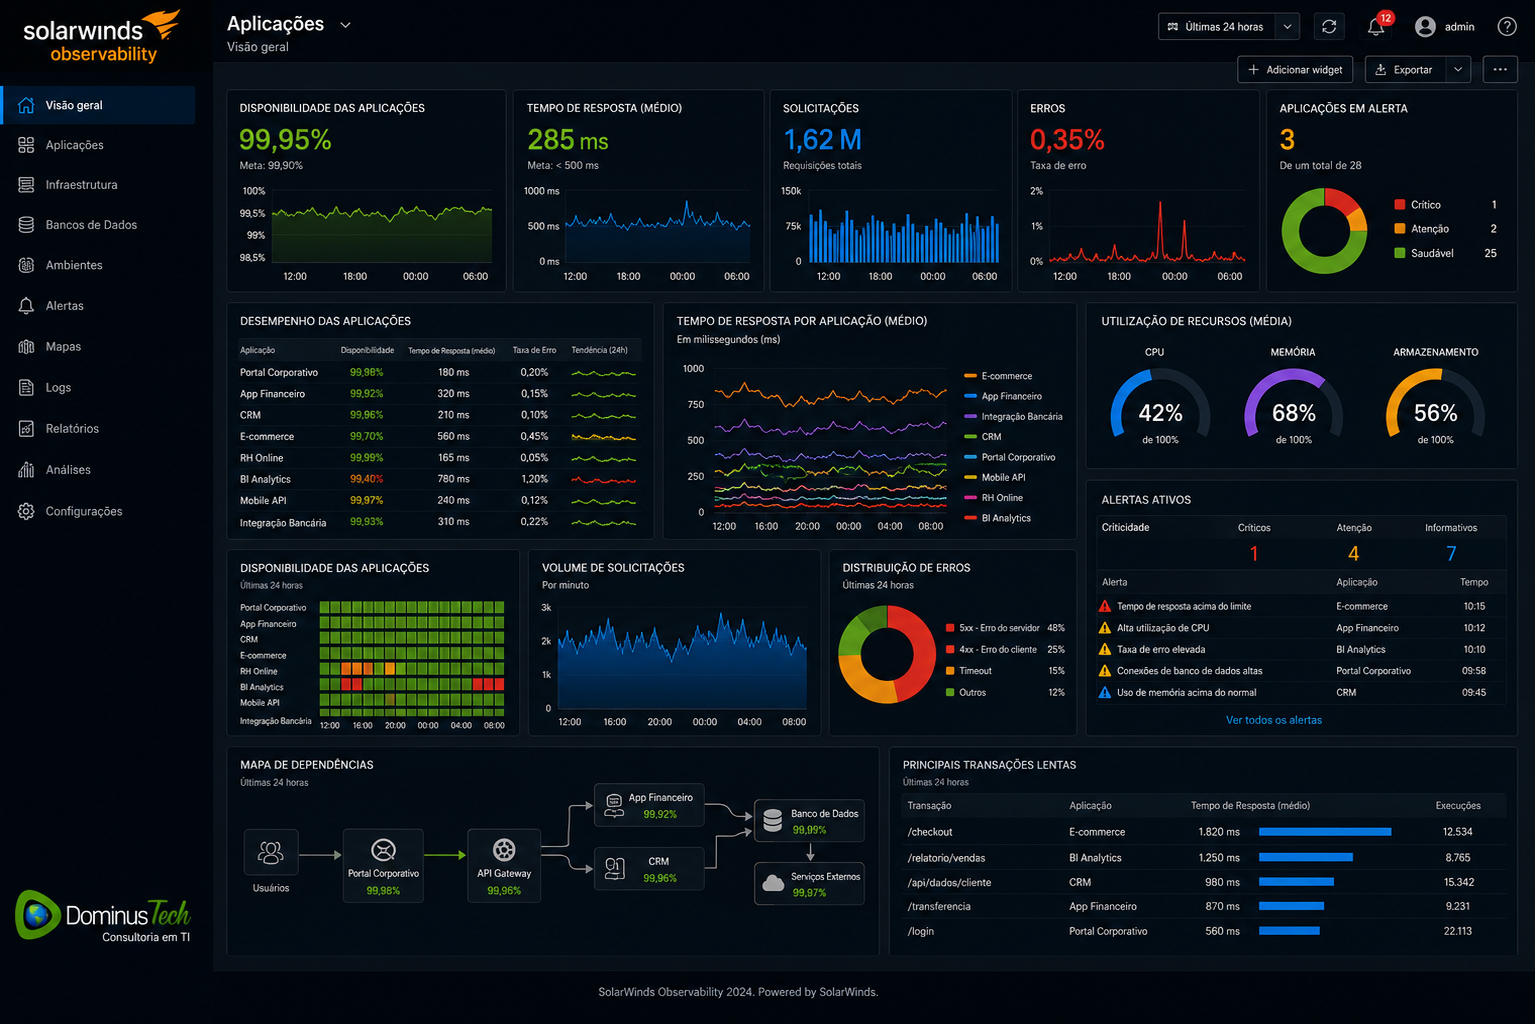Click the Informativos count 7
Screen dimensions: 1535x1024
click(x=1451, y=553)
